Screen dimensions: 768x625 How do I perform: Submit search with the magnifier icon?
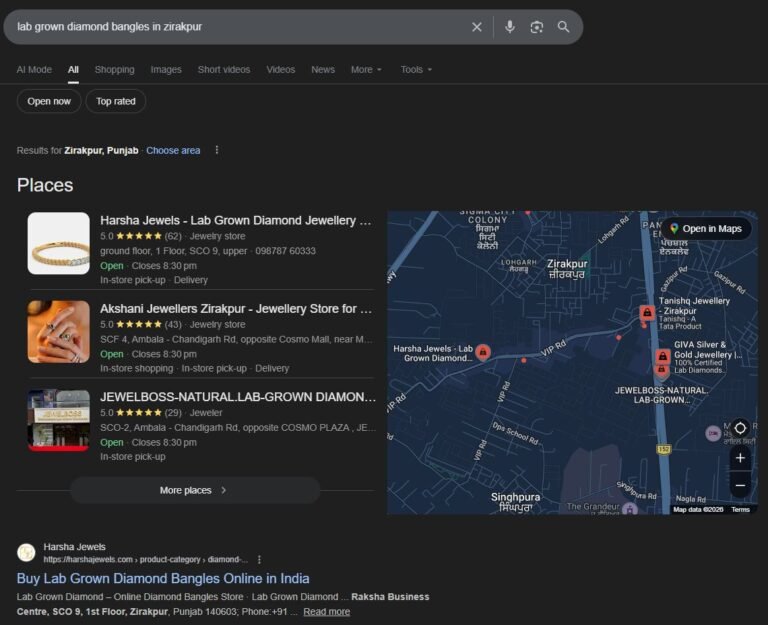pos(563,27)
